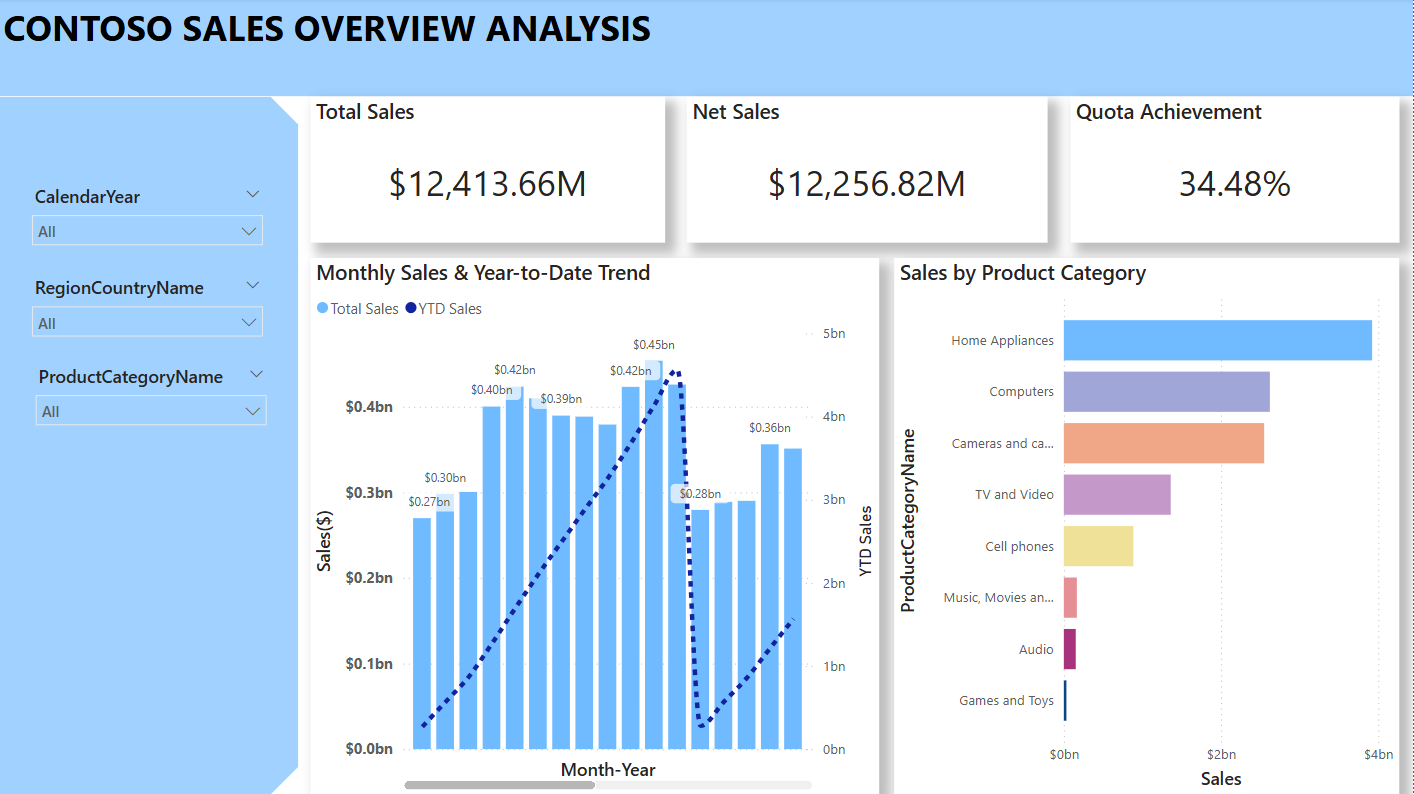Select the Music, Movies bar
The image size is (1414, 794).
1070,598
